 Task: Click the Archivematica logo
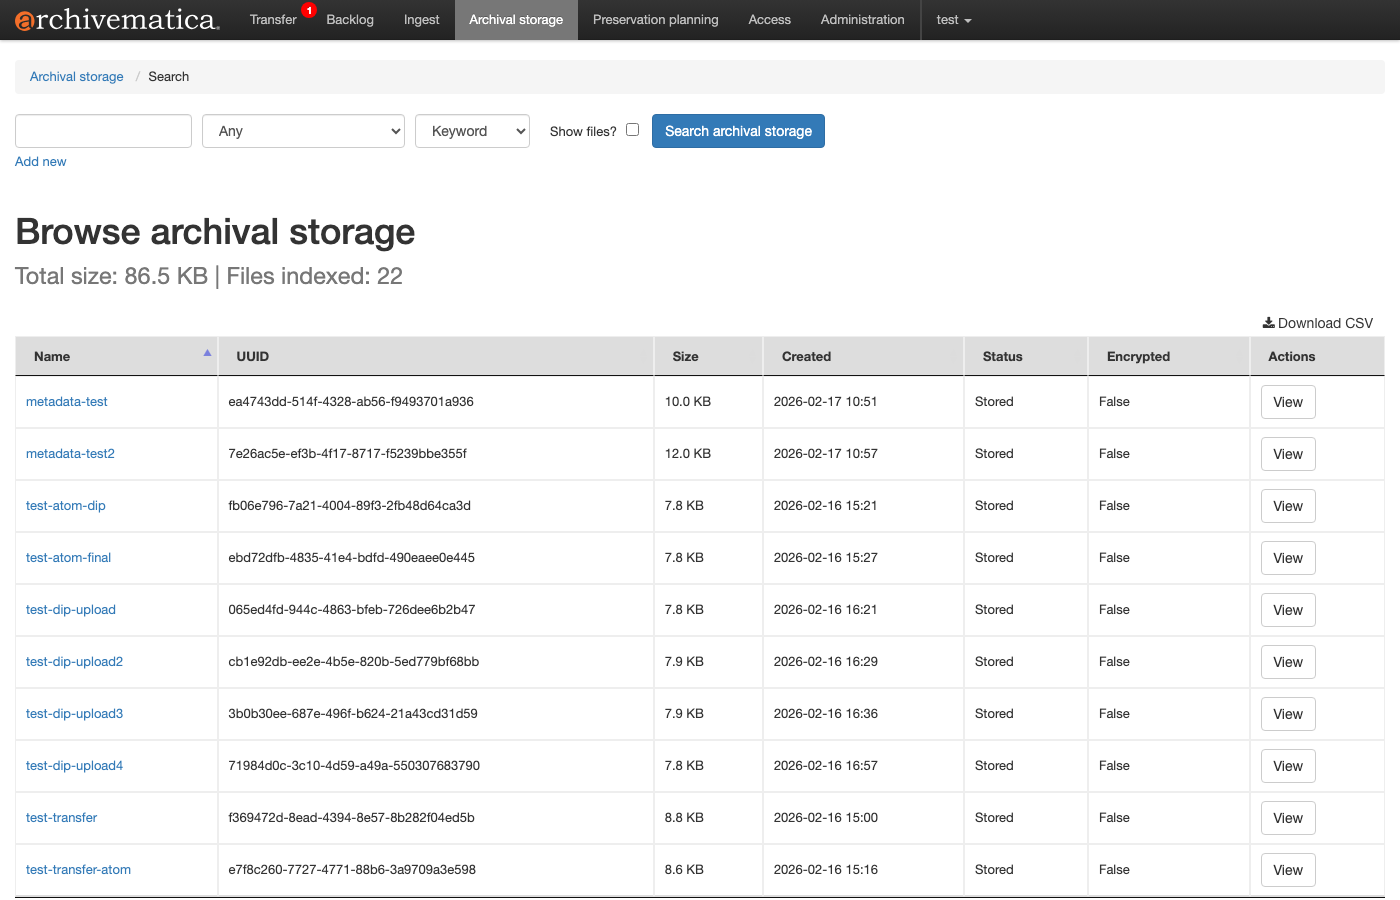point(117,20)
